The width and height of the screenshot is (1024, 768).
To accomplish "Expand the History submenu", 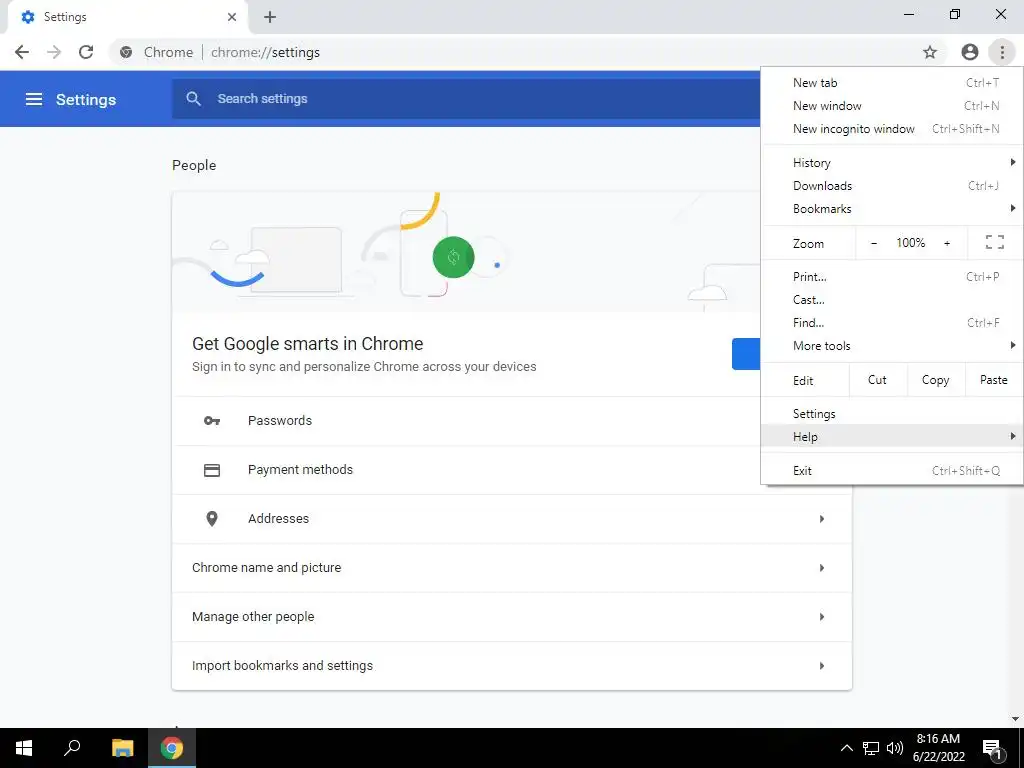I will pyautogui.click(x=892, y=163).
